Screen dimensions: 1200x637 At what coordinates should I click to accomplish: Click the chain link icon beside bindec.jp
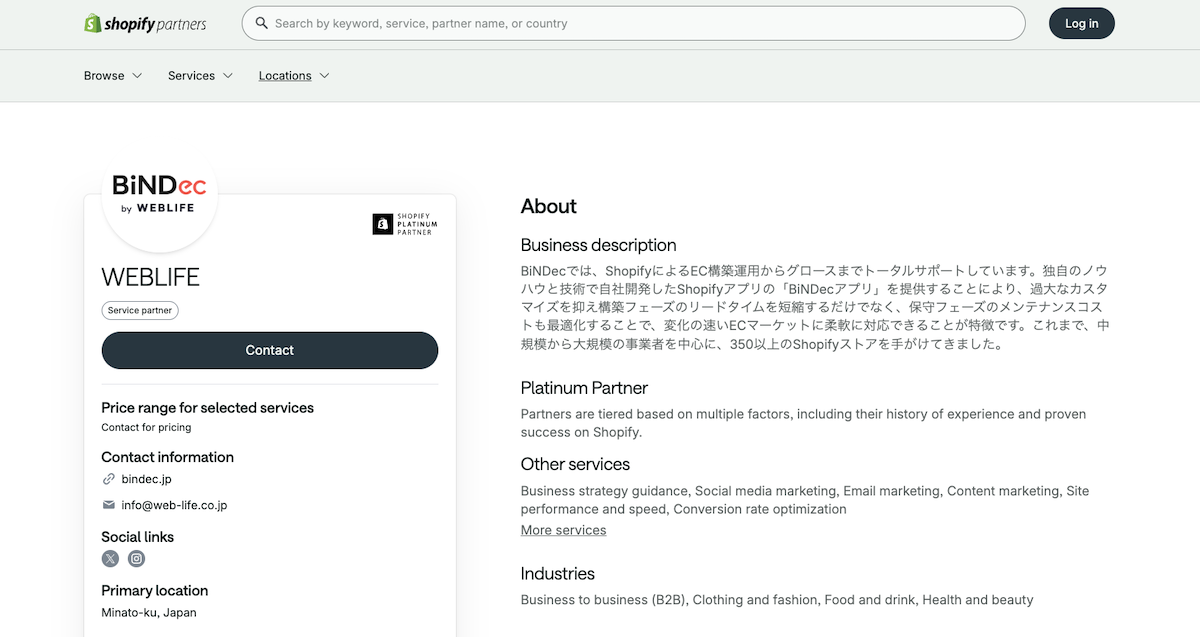(x=109, y=479)
